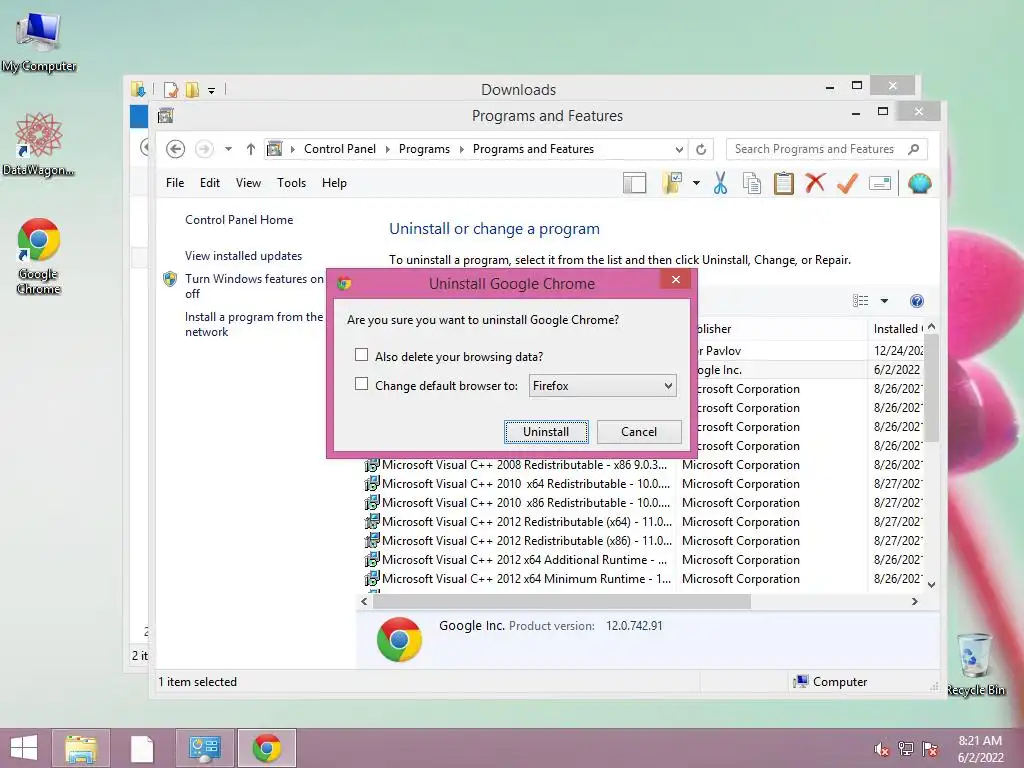Select Visual C++ 2012 x64 Minimum Runtime row
The width and height of the screenshot is (1024, 768).
tap(644, 579)
